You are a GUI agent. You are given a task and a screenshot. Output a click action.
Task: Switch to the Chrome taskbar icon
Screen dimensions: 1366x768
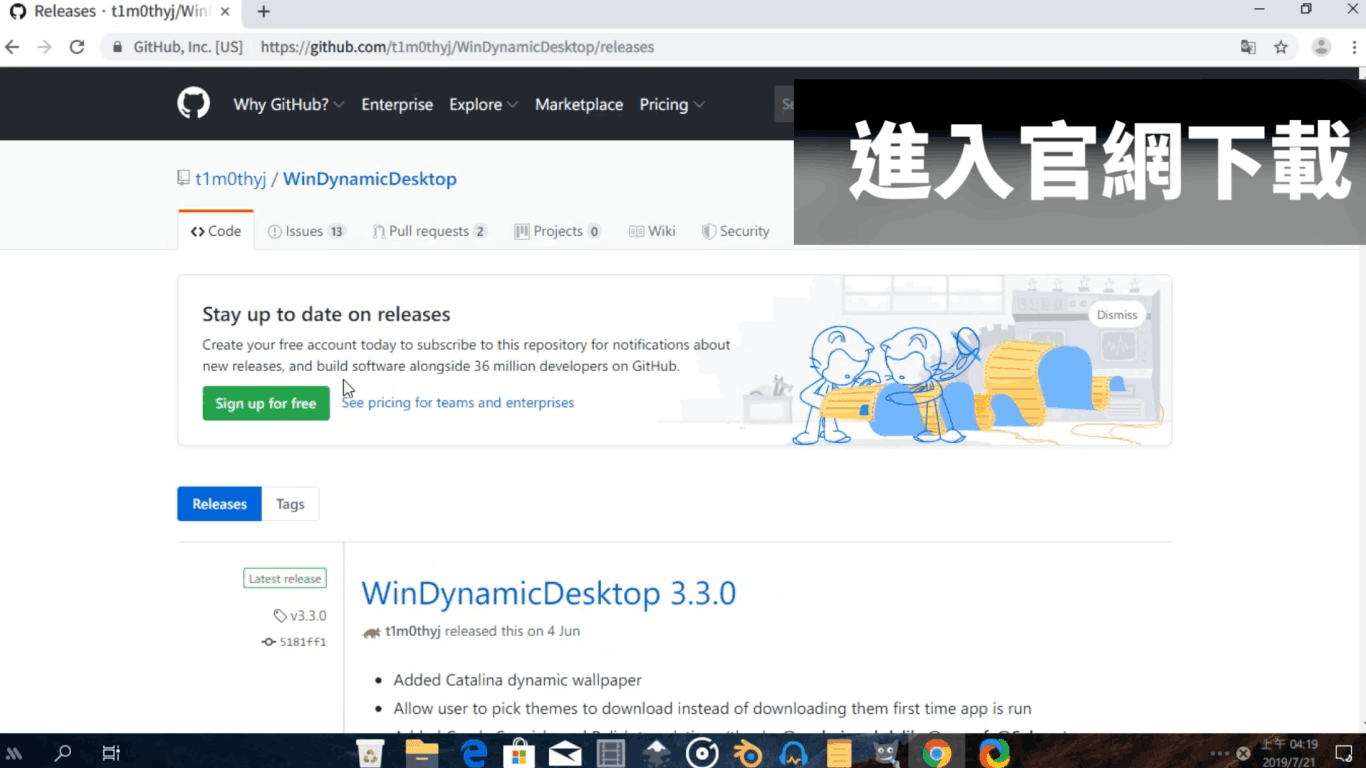pyautogui.click(x=937, y=753)
